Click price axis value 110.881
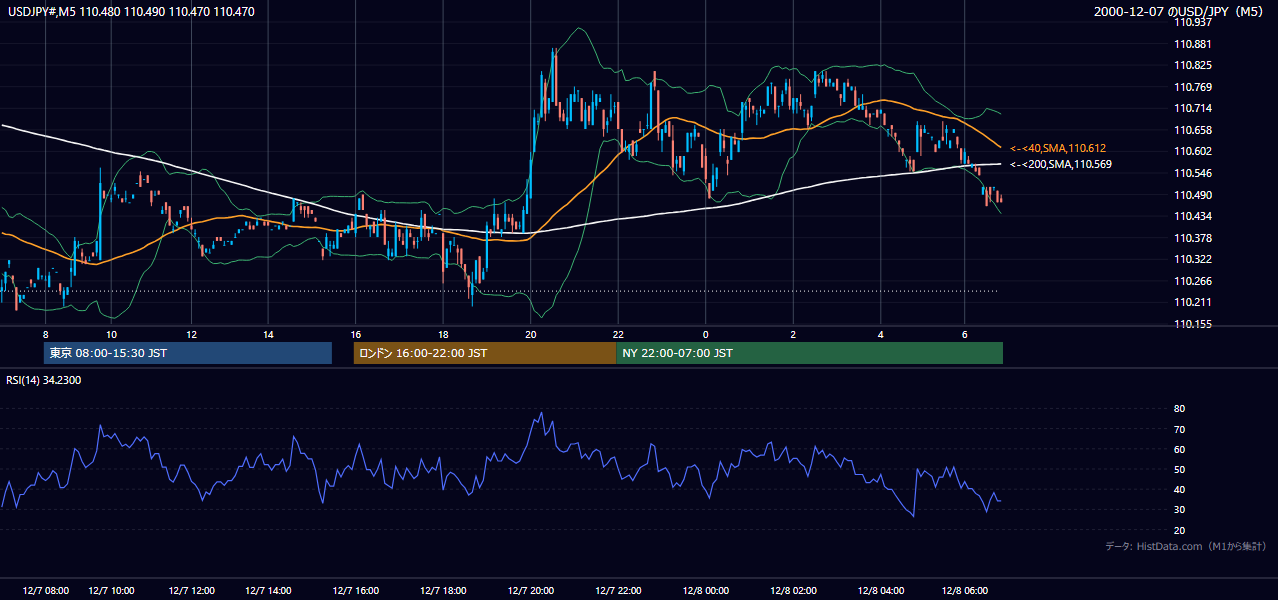 (x=1192, y=44)
